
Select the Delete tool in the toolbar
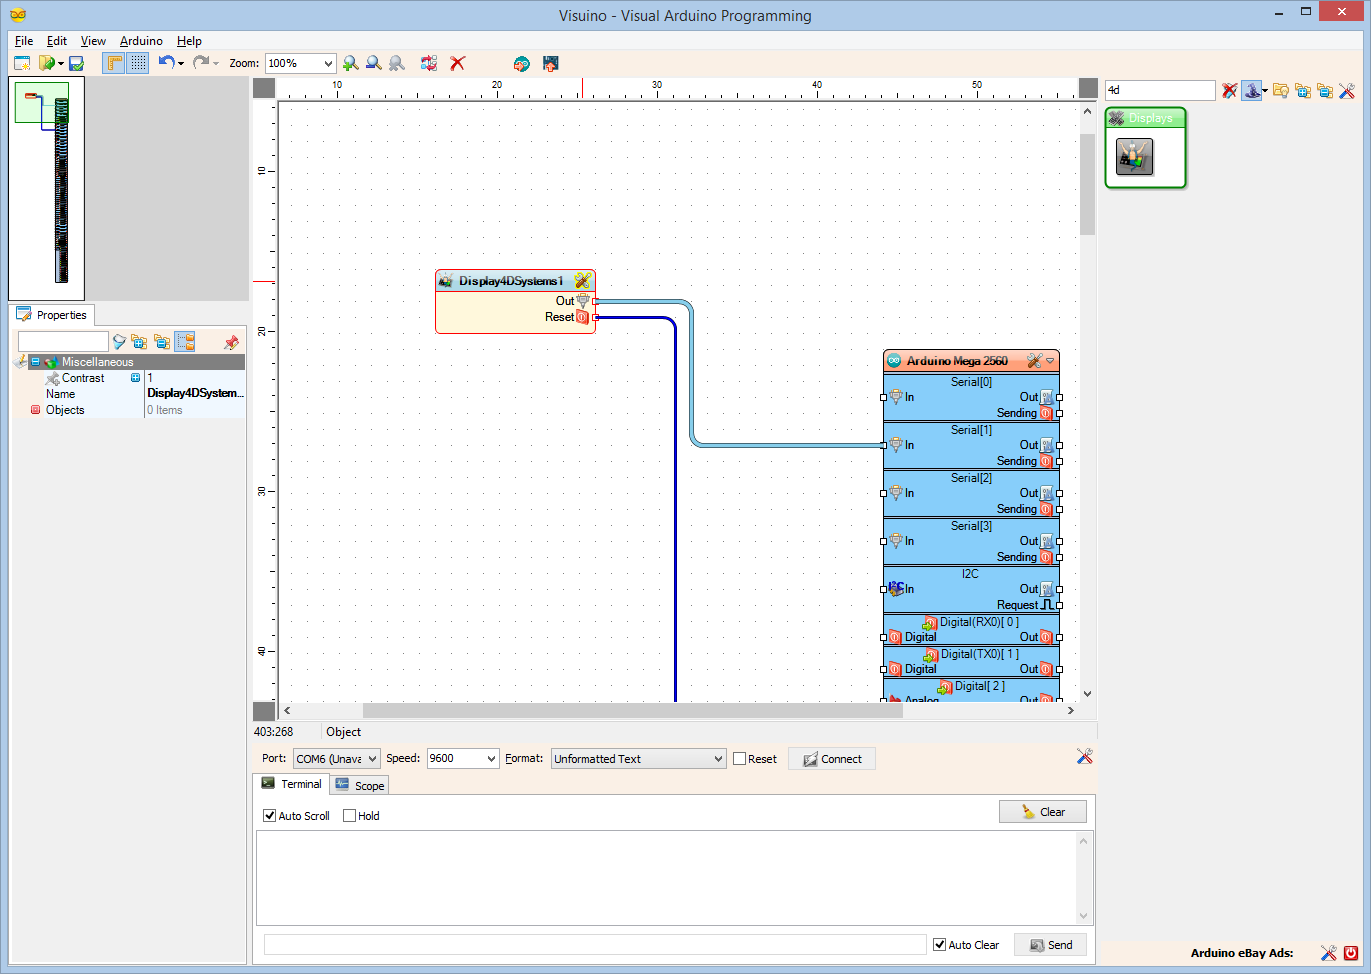(x=458, y=63)
